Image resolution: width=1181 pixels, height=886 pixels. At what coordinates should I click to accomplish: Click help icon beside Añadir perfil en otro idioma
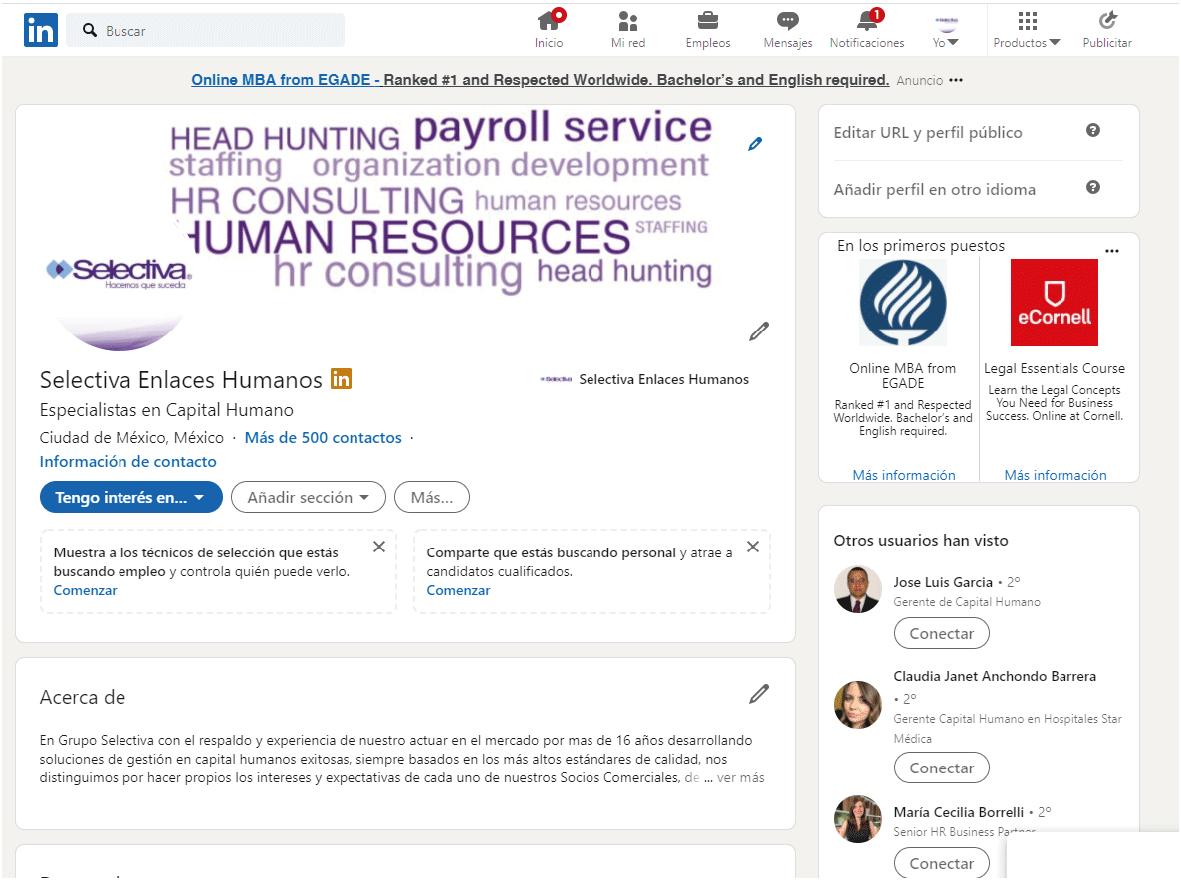(x=1092, y=187)
